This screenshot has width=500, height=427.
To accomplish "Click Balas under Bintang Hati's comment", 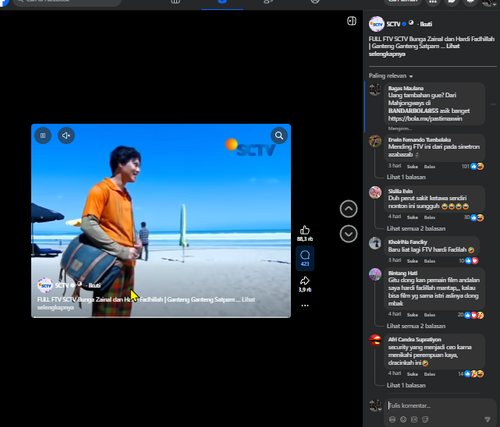I will click(x=430, y=315).
